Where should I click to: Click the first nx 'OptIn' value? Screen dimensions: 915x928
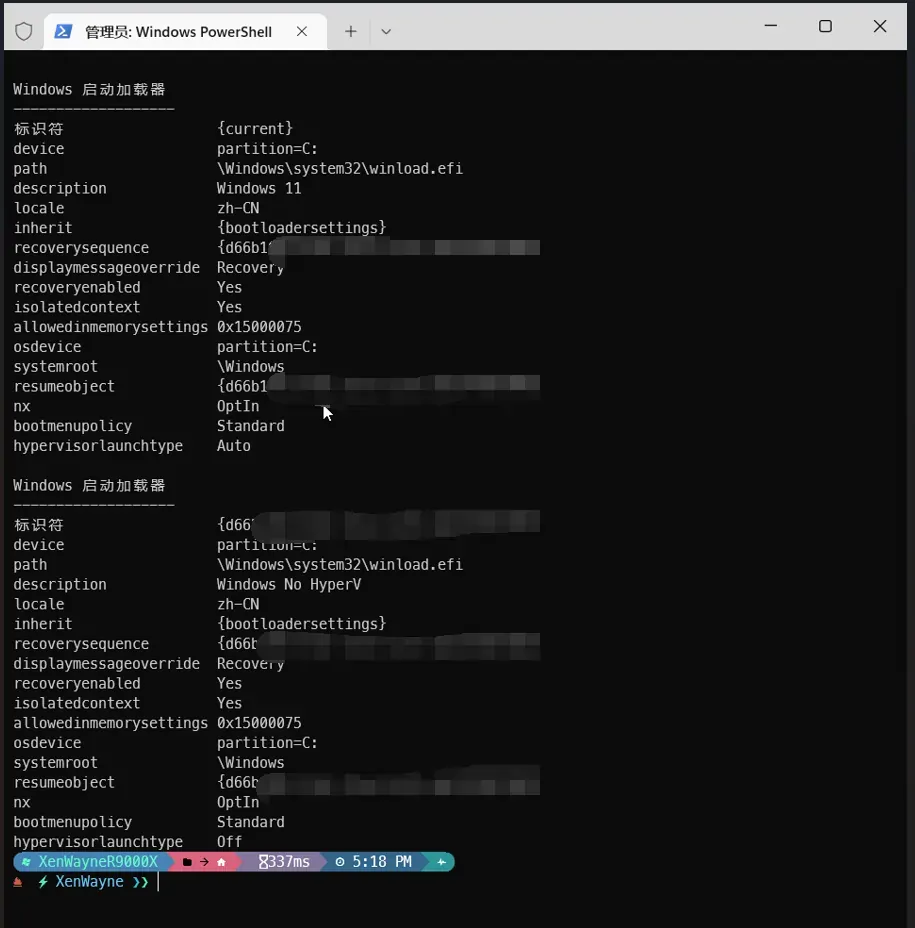pyautogui.click(x=238, y=407)
